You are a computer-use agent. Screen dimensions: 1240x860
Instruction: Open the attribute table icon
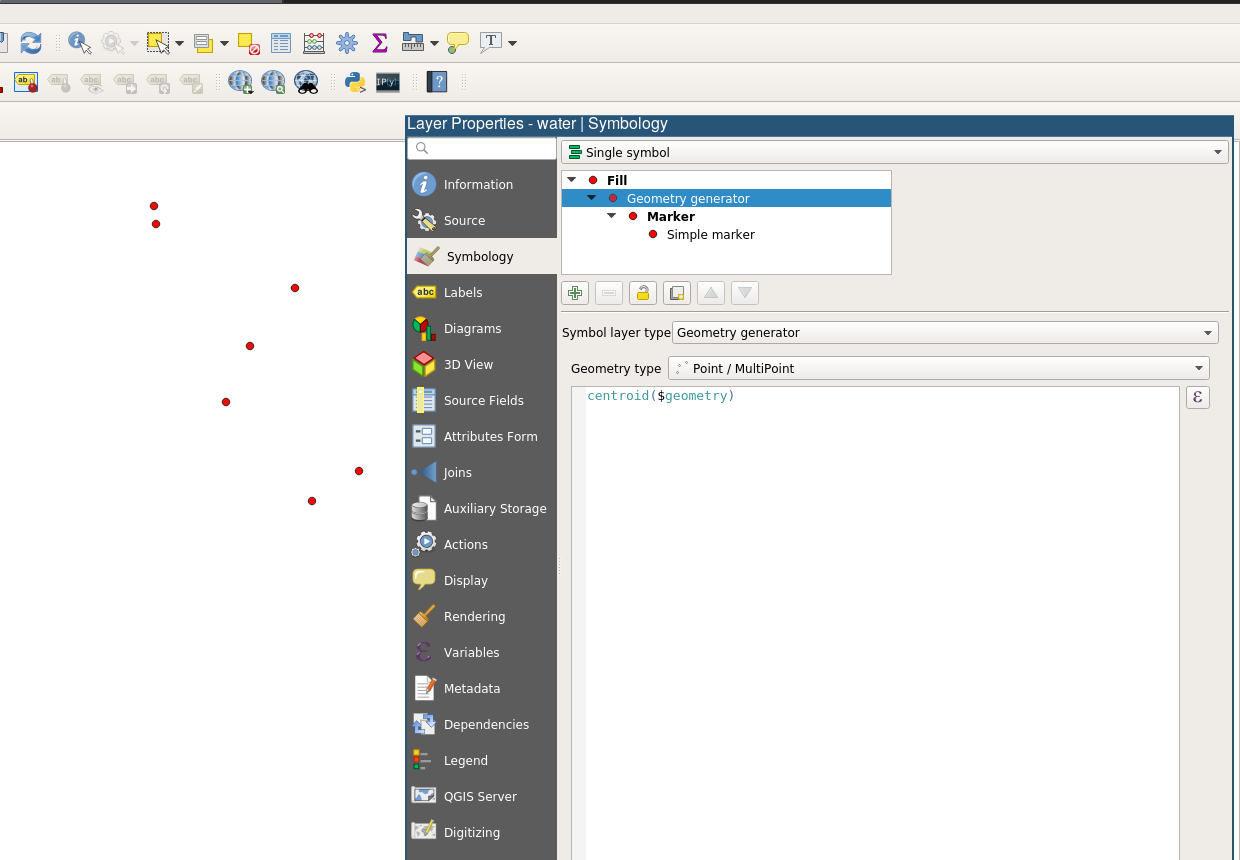point(281,43)
